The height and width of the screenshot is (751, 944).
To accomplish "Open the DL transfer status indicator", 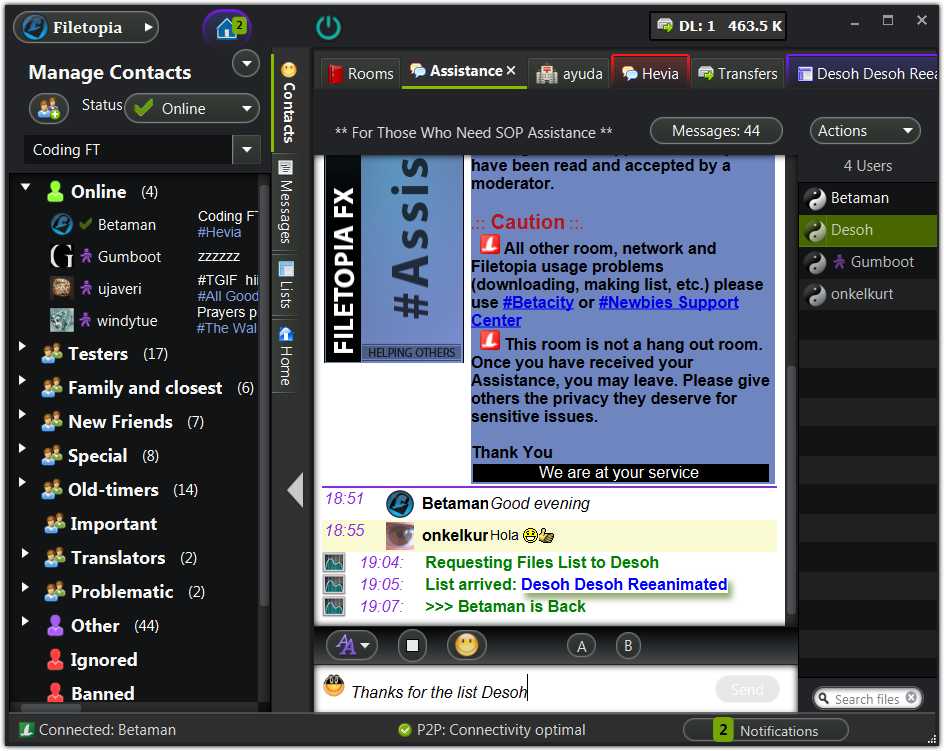I will click(718, 26).
